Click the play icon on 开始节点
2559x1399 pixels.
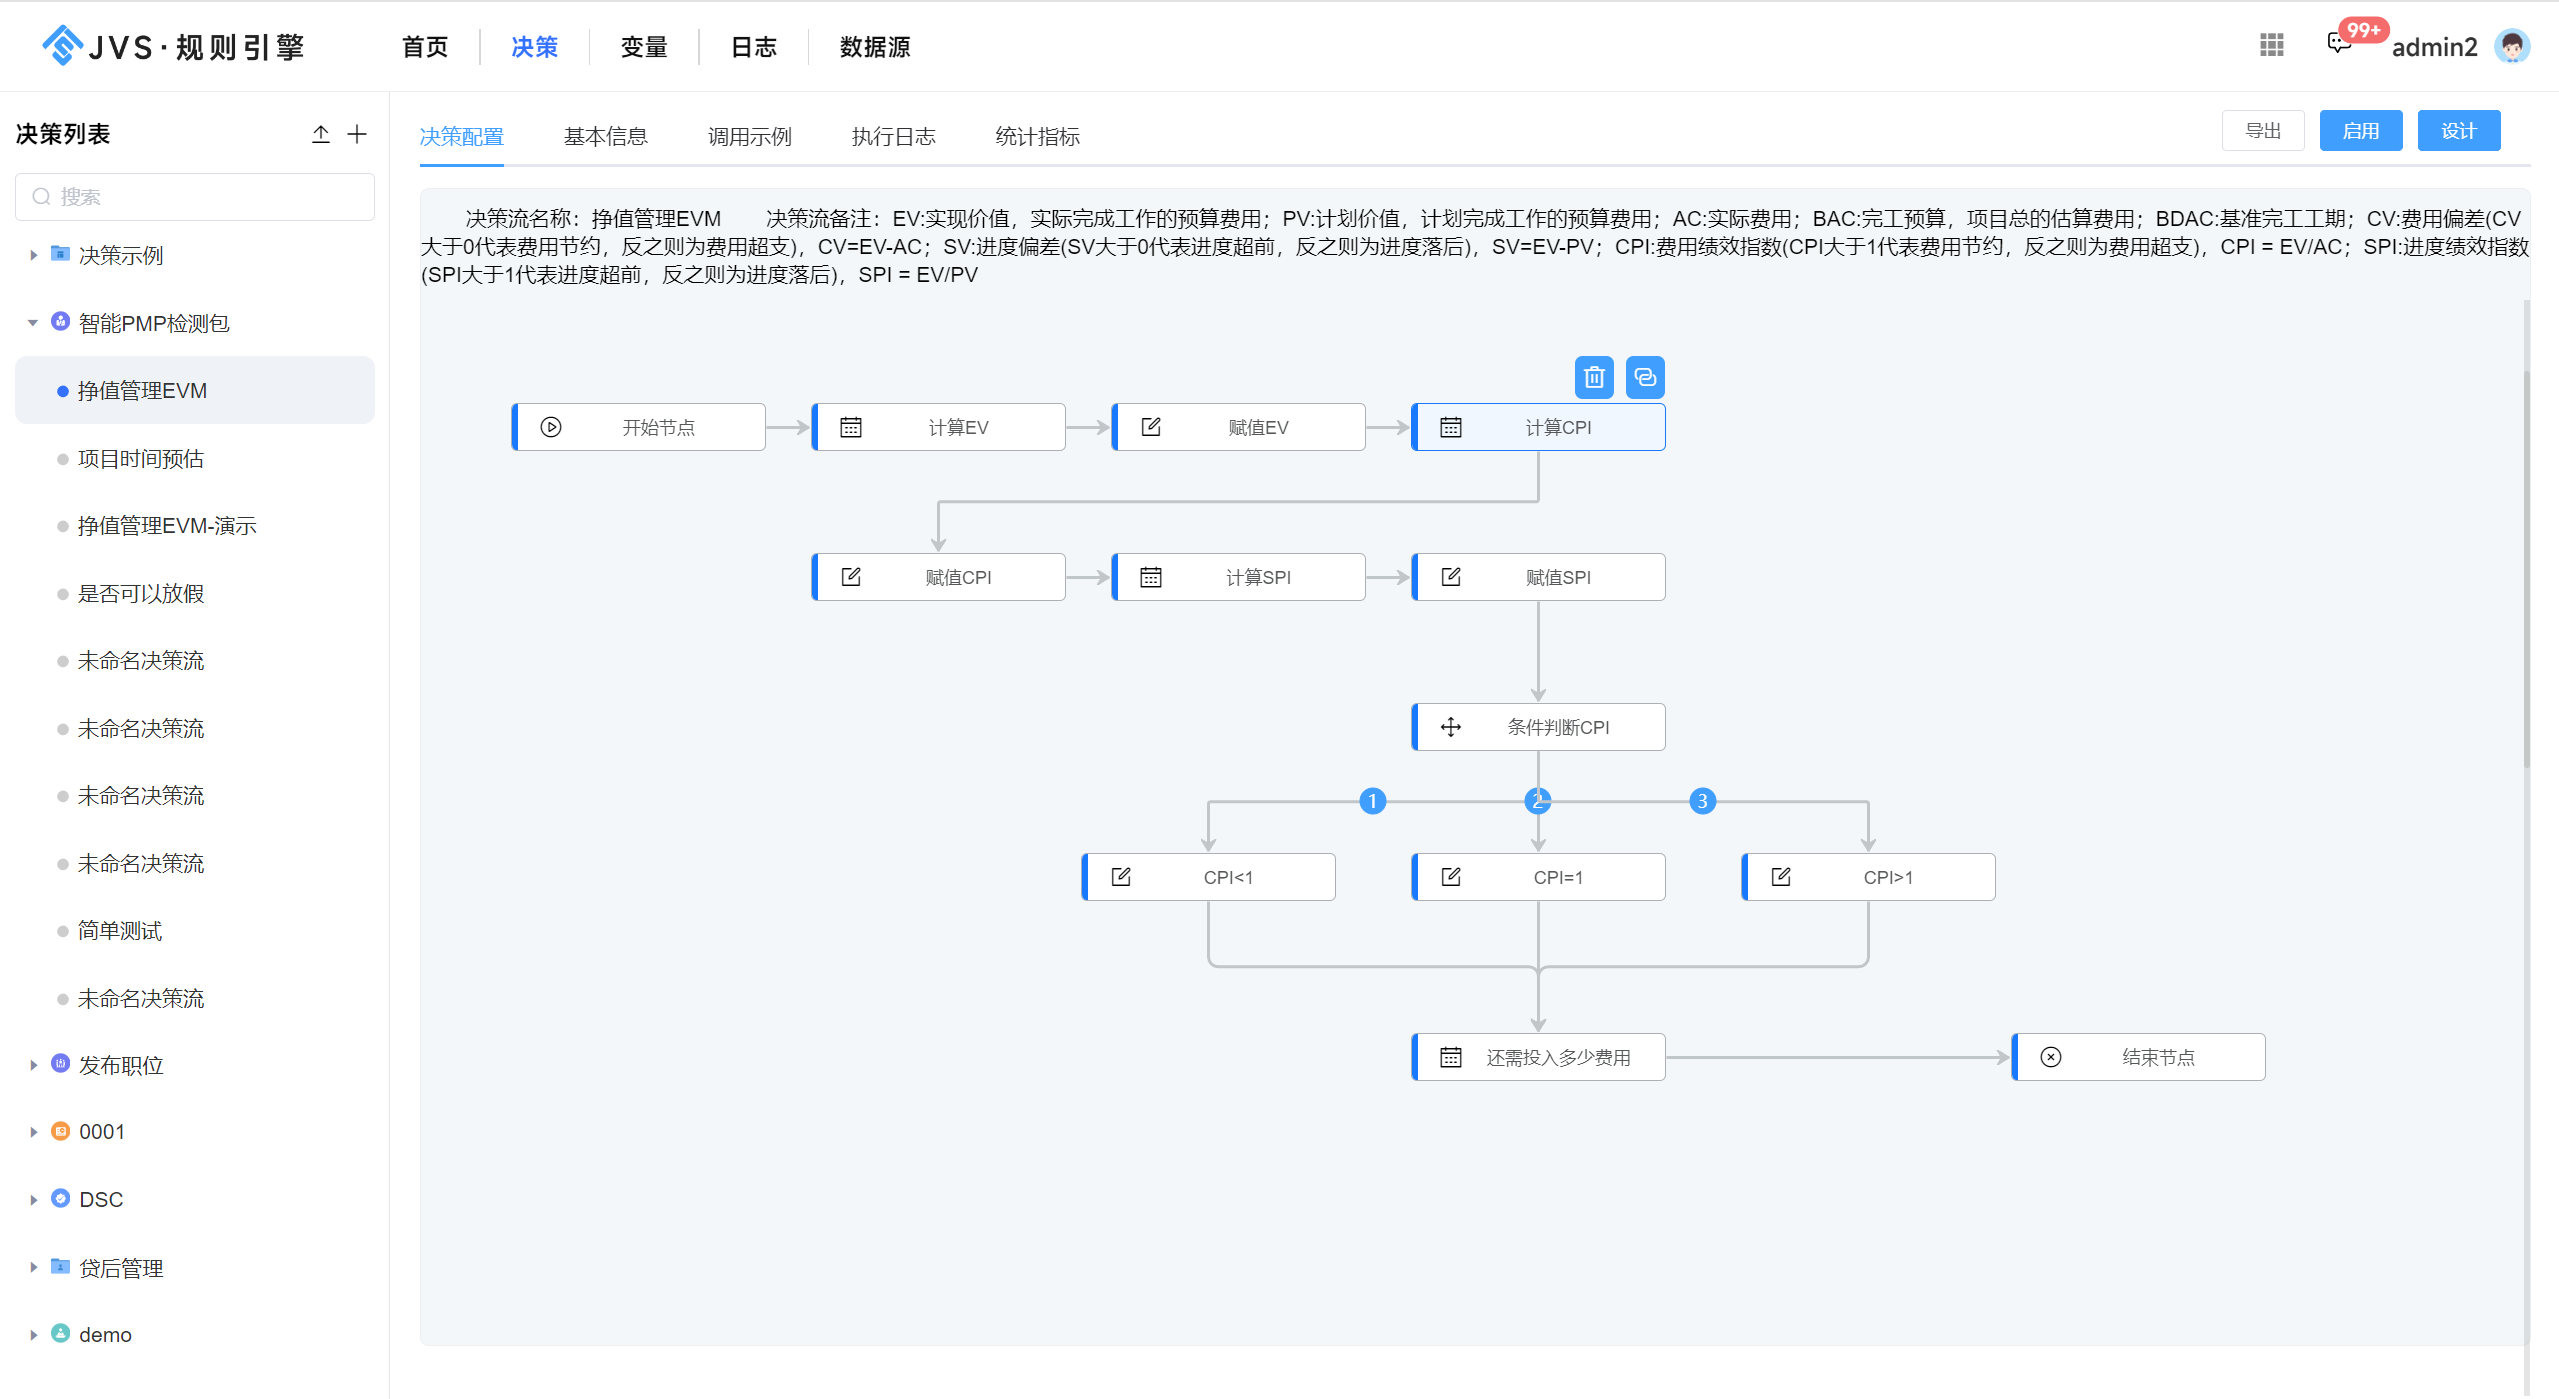551,427
